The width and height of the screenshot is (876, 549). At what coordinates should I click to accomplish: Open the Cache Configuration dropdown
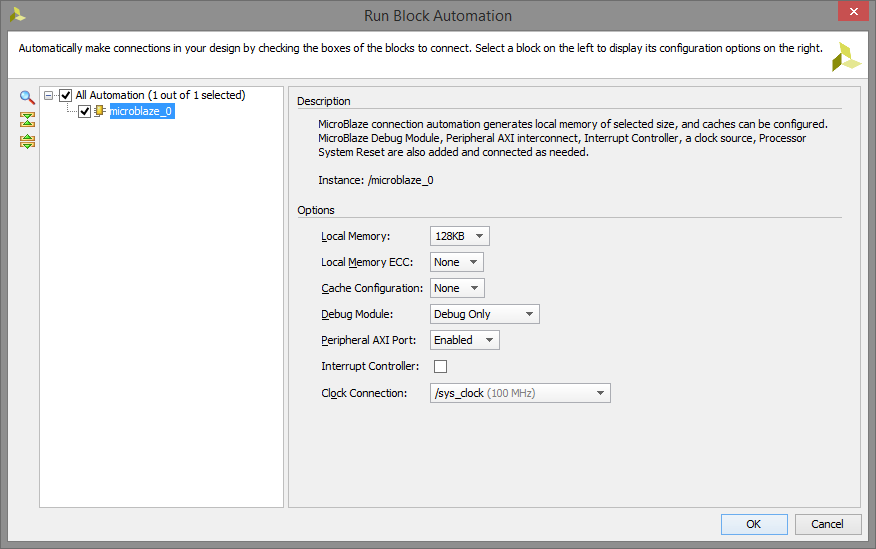pyautogui.click(x=457, y=288)
